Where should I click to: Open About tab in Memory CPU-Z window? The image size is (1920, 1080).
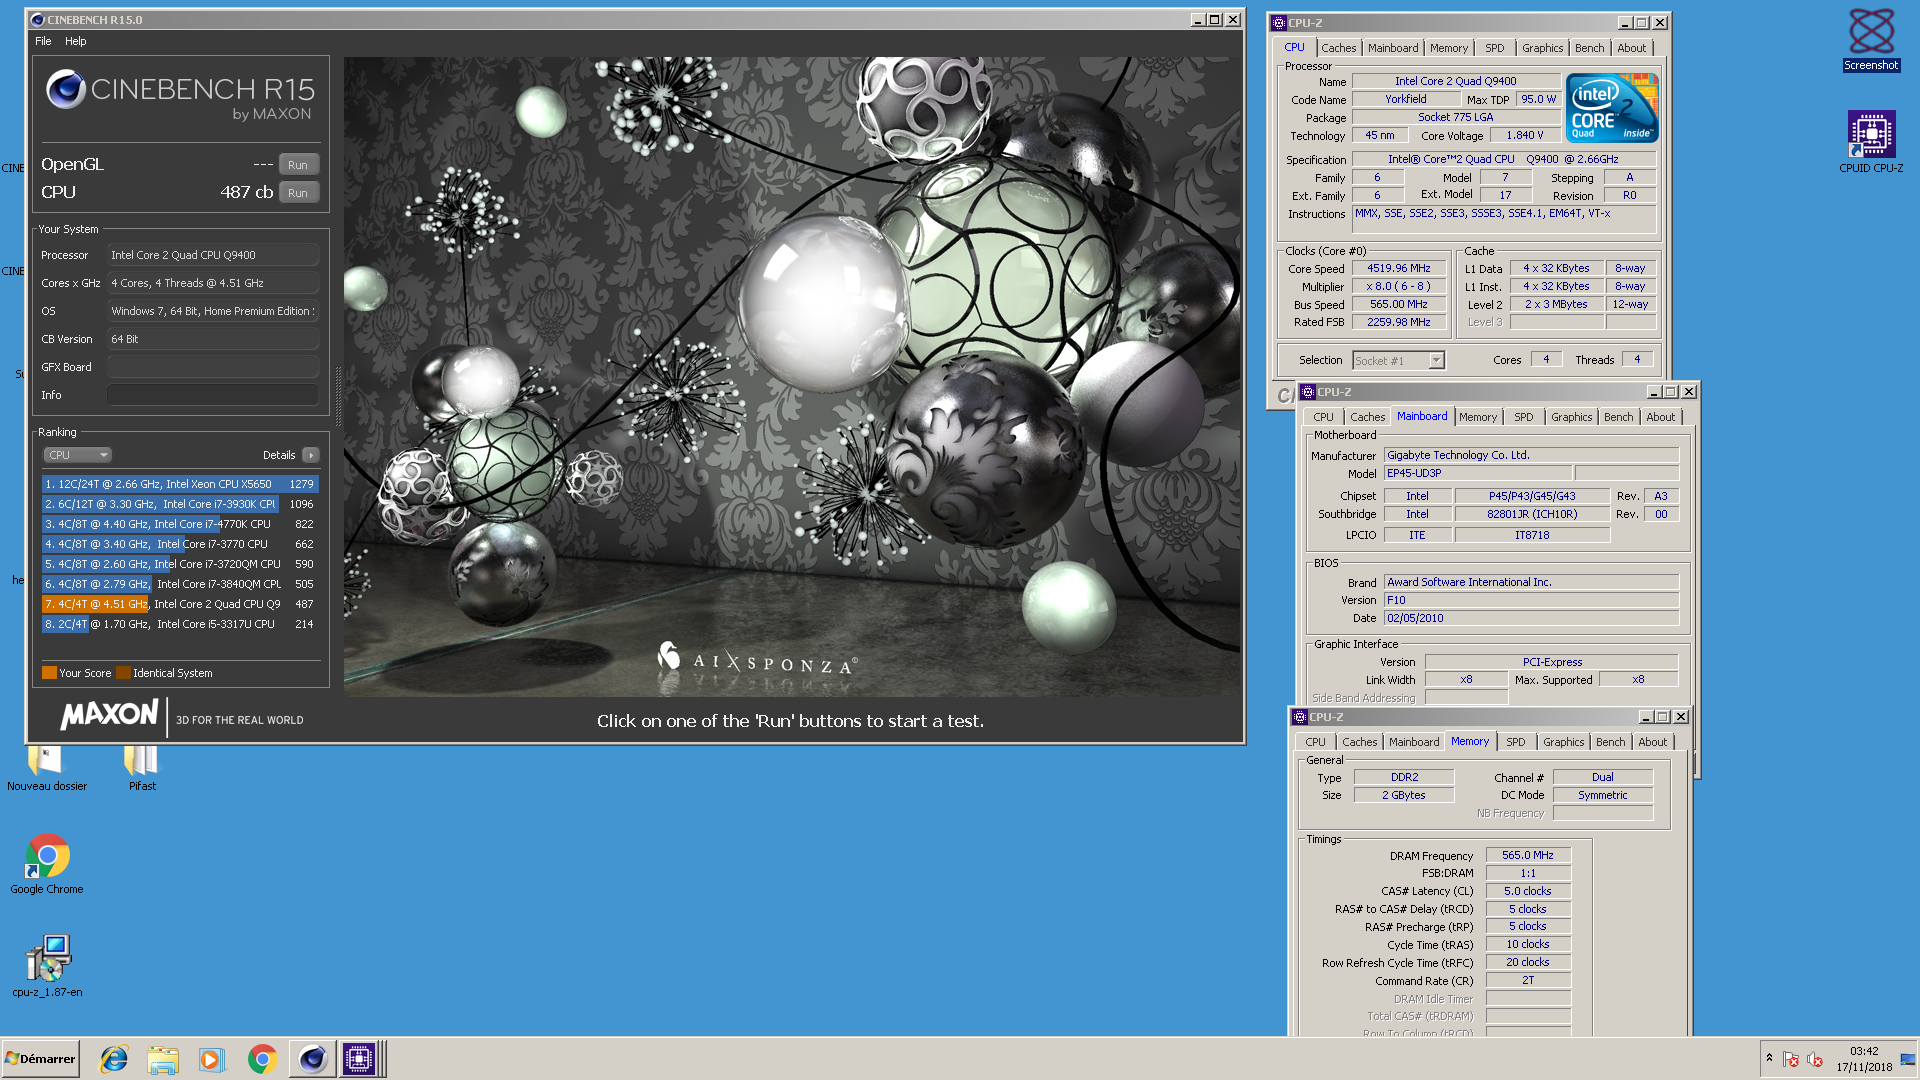click(x=1652, y=742)
